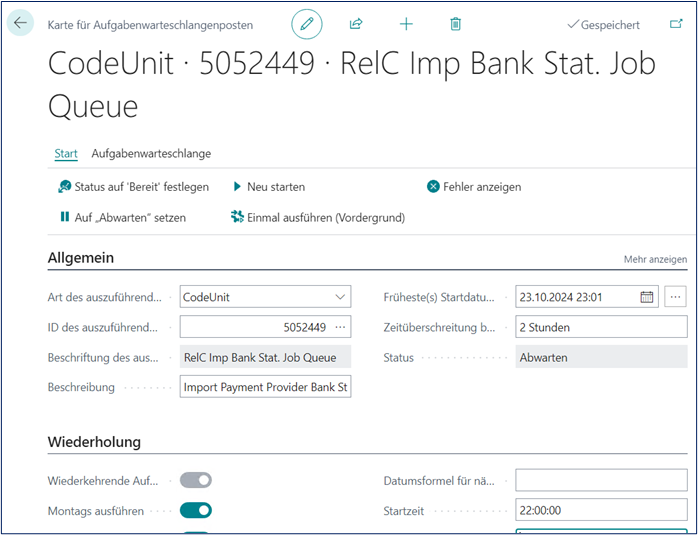Select the Start tab
Image resolution: width=698 pixels, height=535 pixels.
66,154
